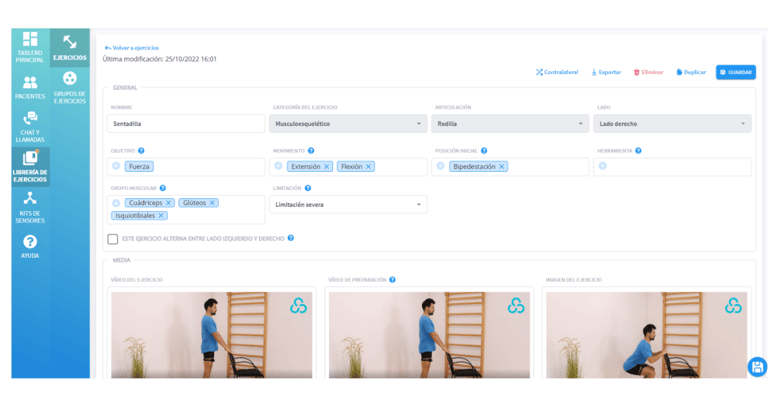
Task: Open Pacientes section
Action: (x=30, y=87)
